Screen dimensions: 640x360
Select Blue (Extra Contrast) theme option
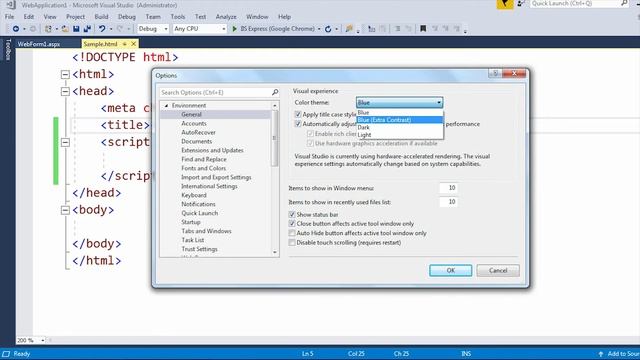[400, 120]
